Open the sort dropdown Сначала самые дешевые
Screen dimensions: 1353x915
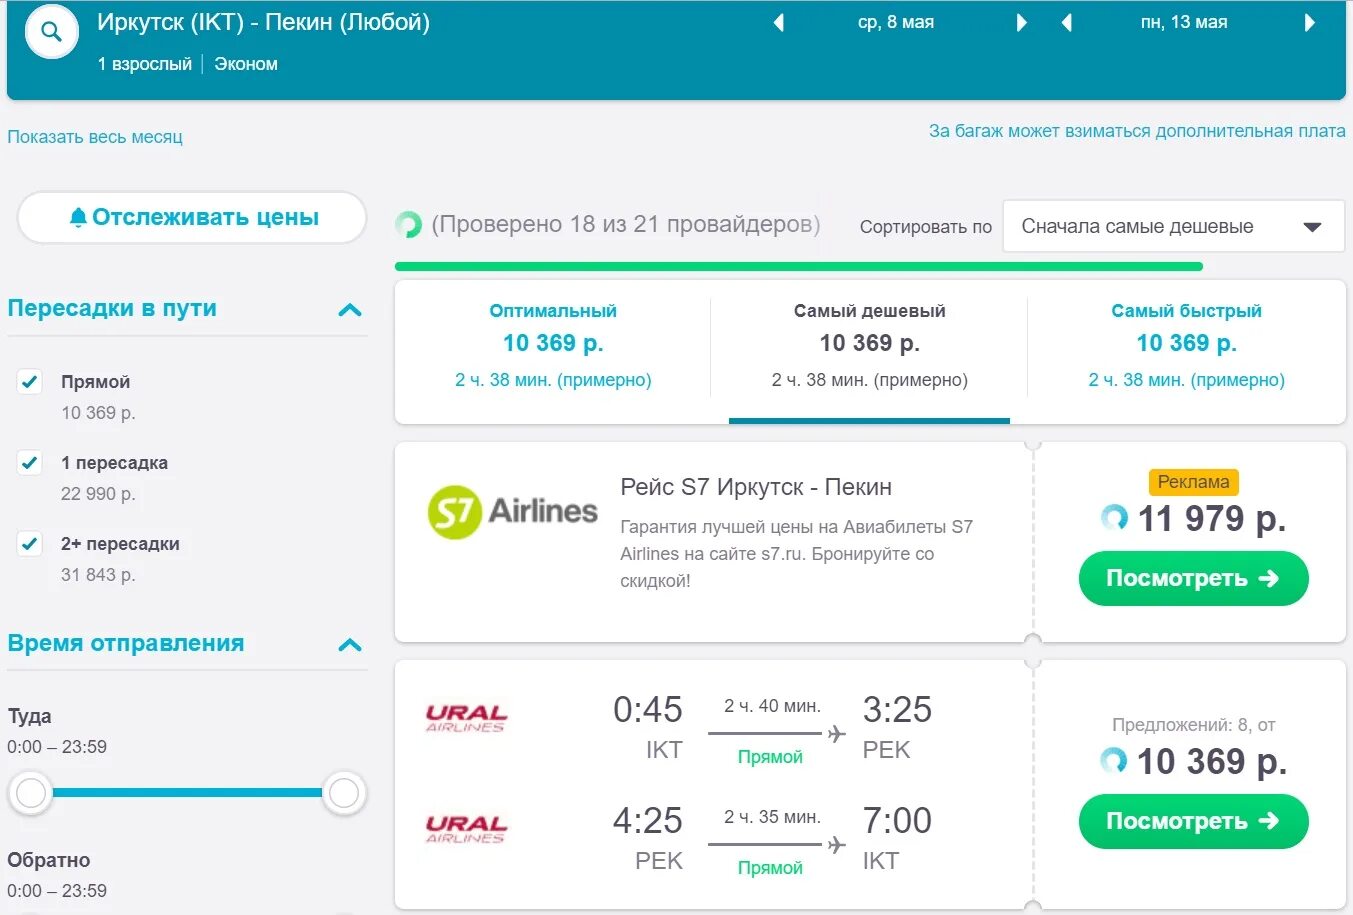pos(1173,227)
